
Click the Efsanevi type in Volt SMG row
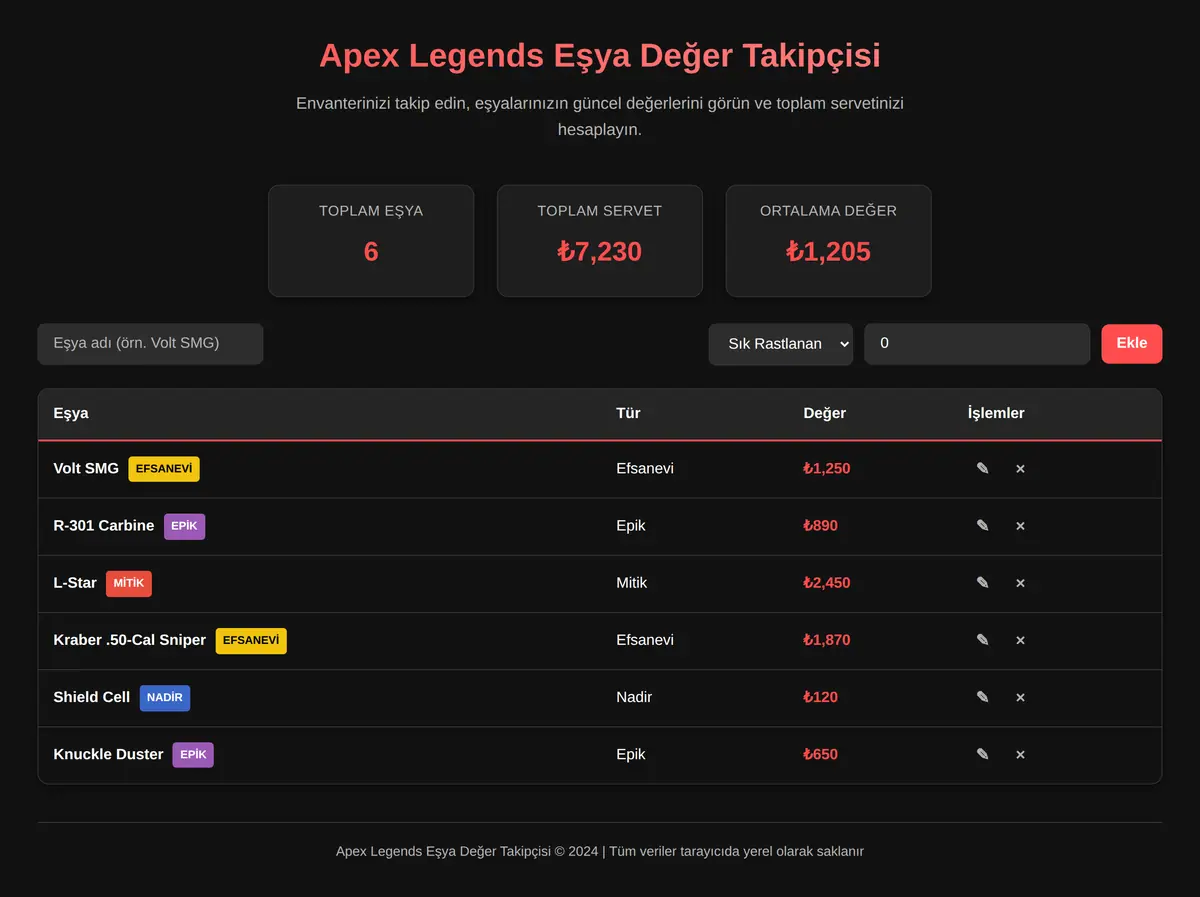tap(645, 468)
